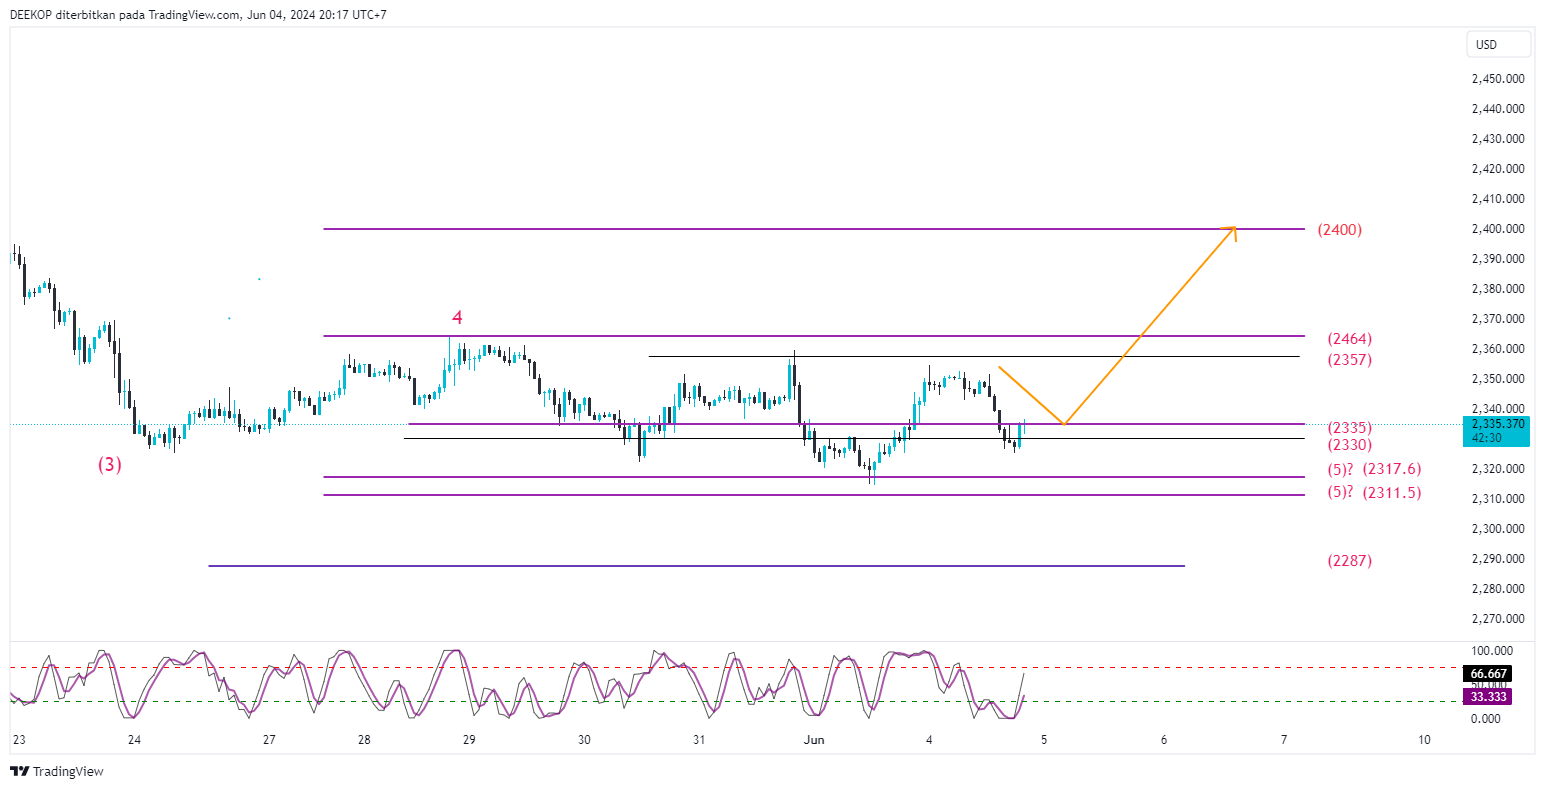Click the 2,400.000 price axis label

point(1498,228)
